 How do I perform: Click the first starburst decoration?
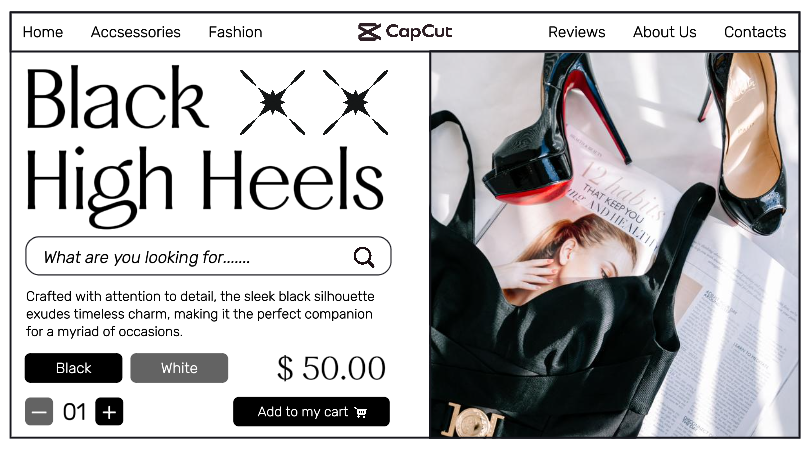(x=272, y=102)
